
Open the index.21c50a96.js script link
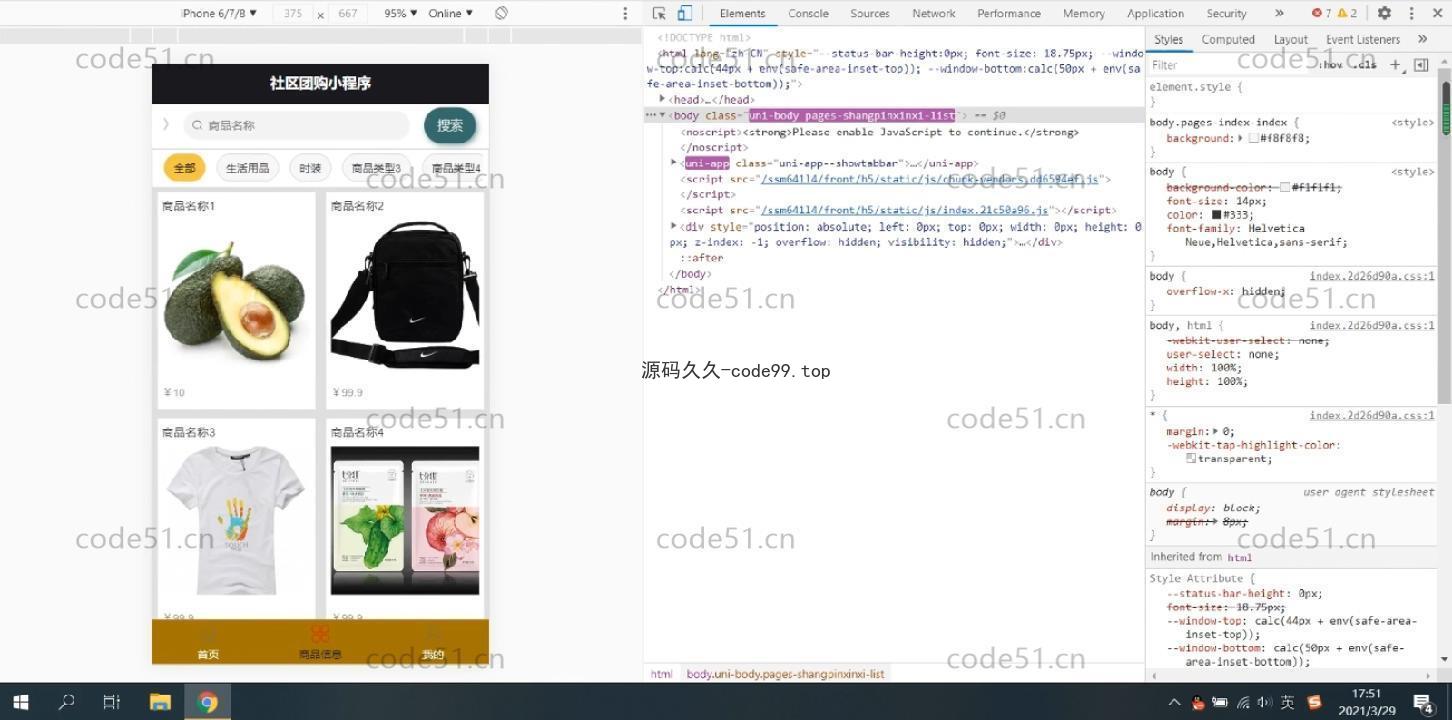[905, 210]
